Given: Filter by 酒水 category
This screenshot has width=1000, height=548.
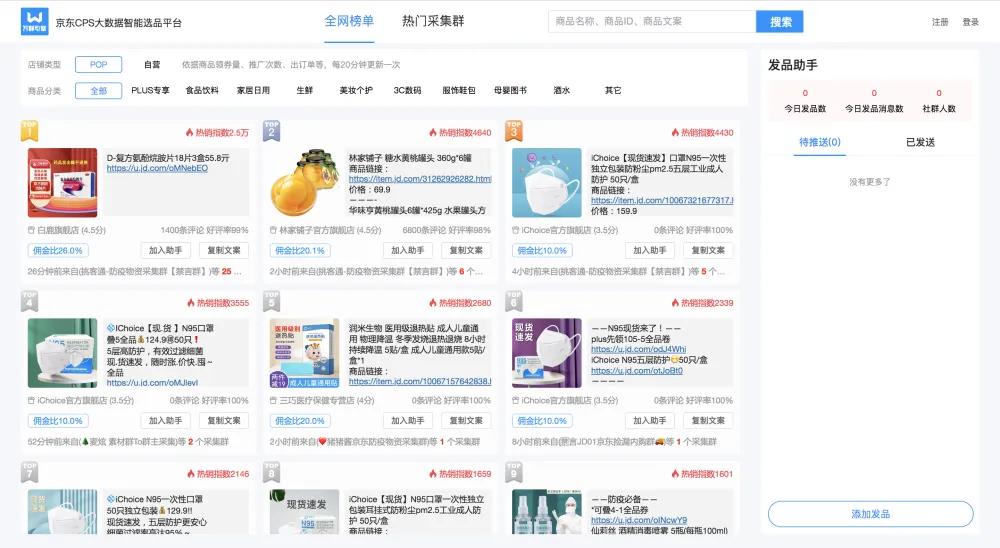Looking at the screenshot, I should pyautogui.click(x=561, y=91).
